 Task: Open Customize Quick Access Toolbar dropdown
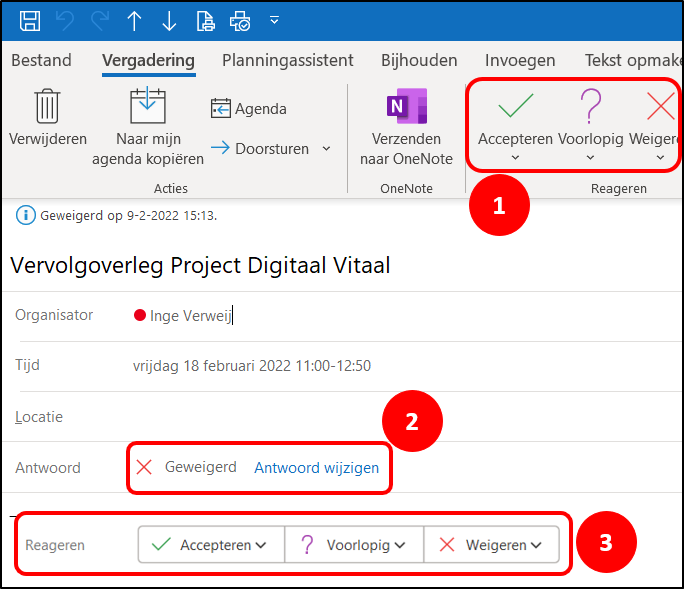(274, 20)
